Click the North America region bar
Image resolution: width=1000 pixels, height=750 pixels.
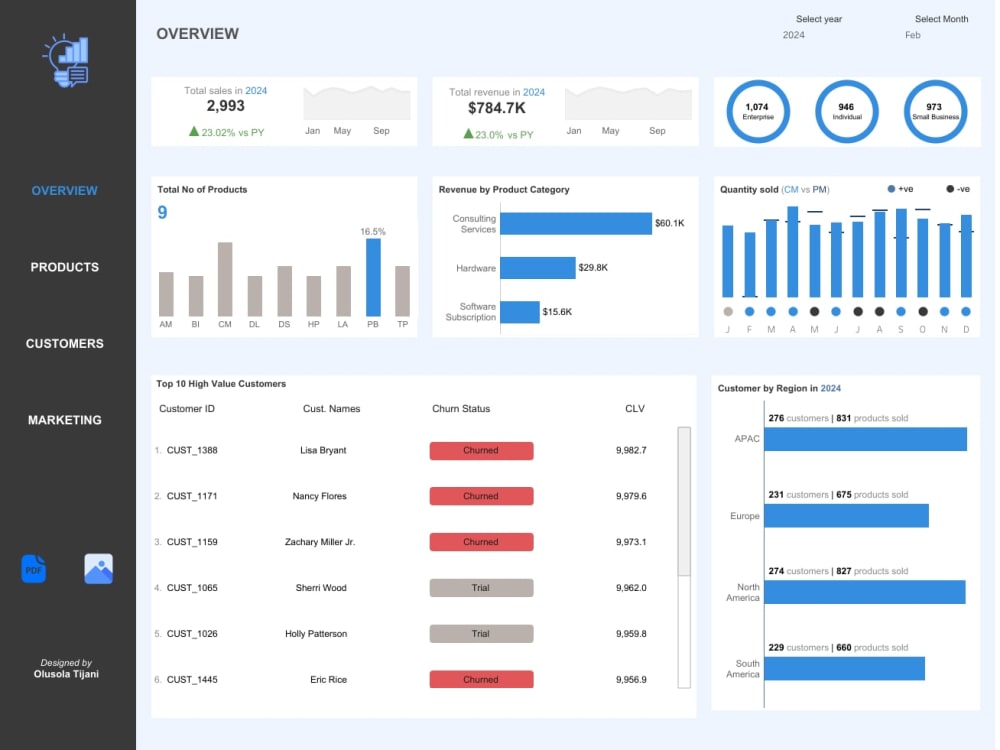[x=865, y=592]
